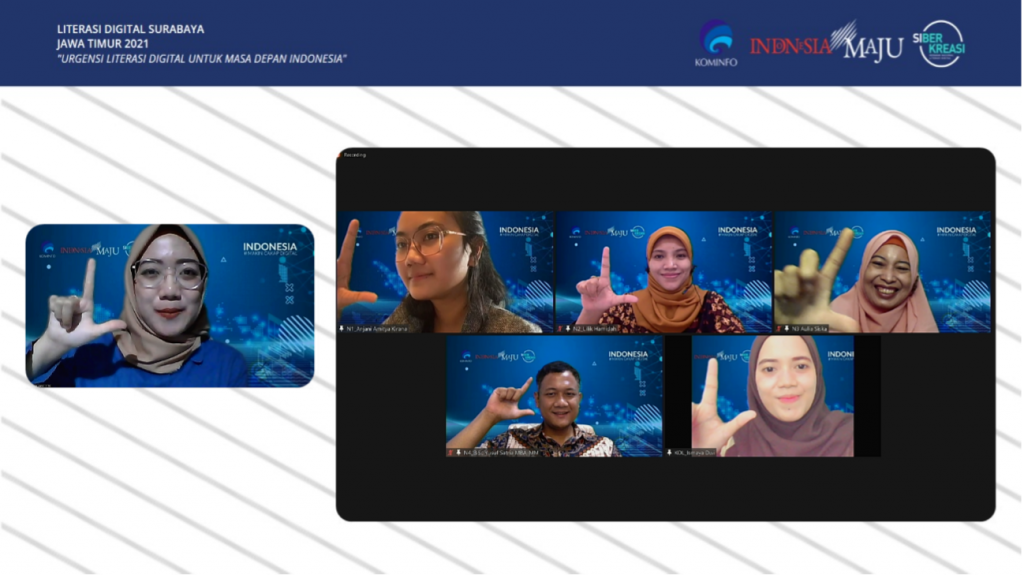Screen dimensions: 1024x578
Task: Click the muted mic icon on the N3 tile
Action: (x=779, y=328)
